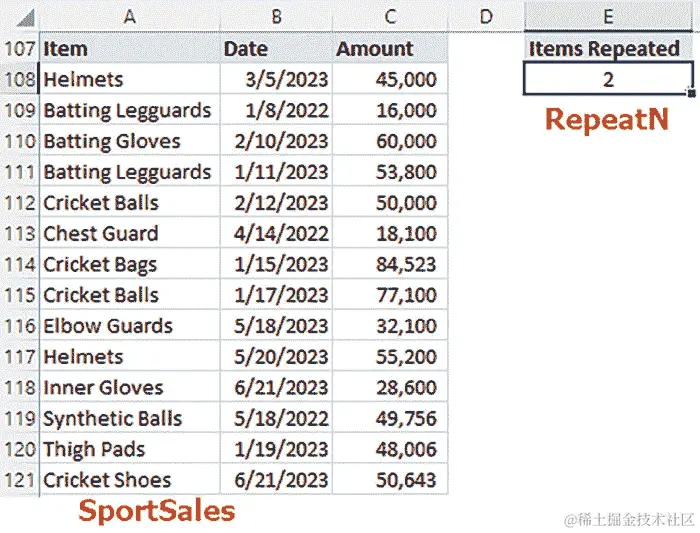This screenshot has width=700, height=533.
Task: Select row 115 header
Action: pos(20,295)
